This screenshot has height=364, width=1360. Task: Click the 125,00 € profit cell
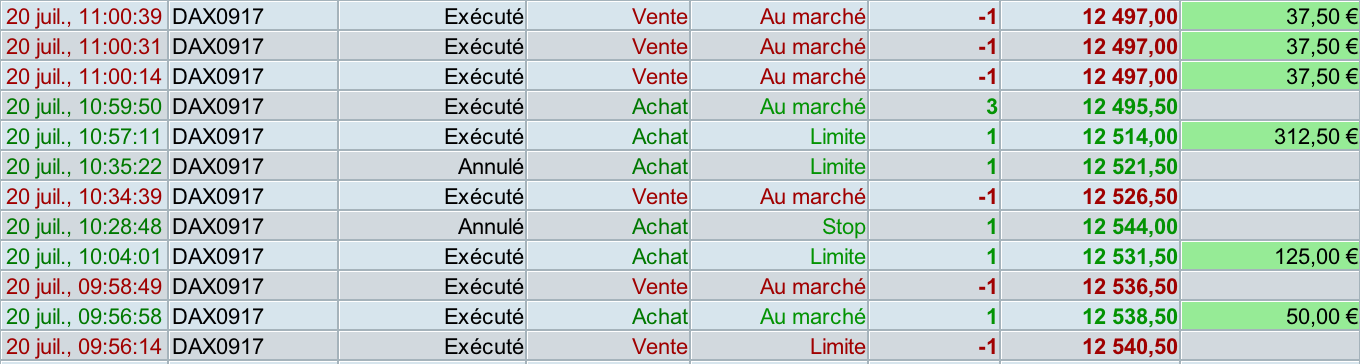1270,256
